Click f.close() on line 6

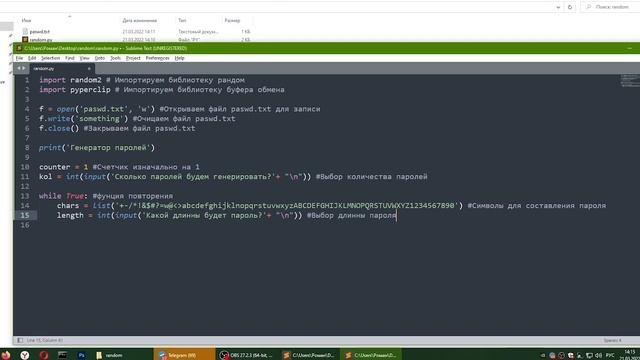[59, 128]
